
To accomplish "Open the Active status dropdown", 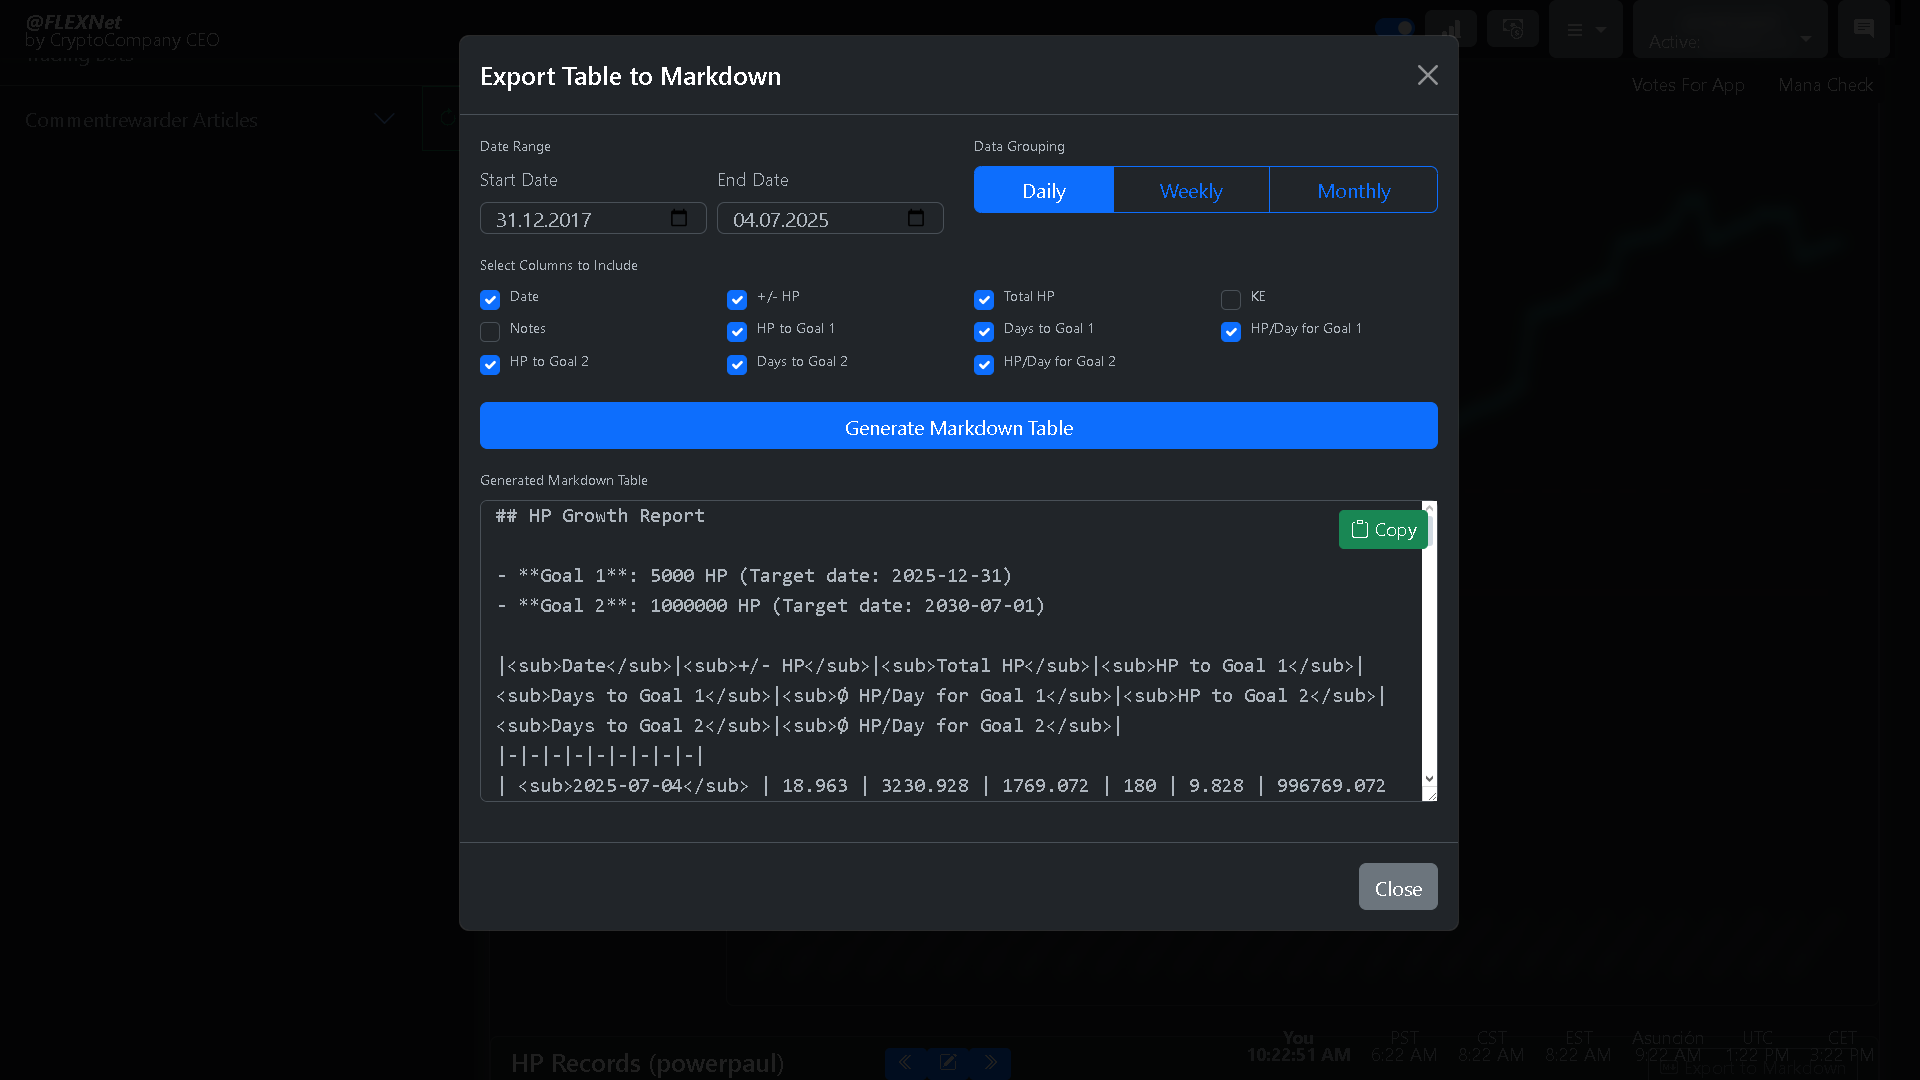I will (x=1730, y=30).
